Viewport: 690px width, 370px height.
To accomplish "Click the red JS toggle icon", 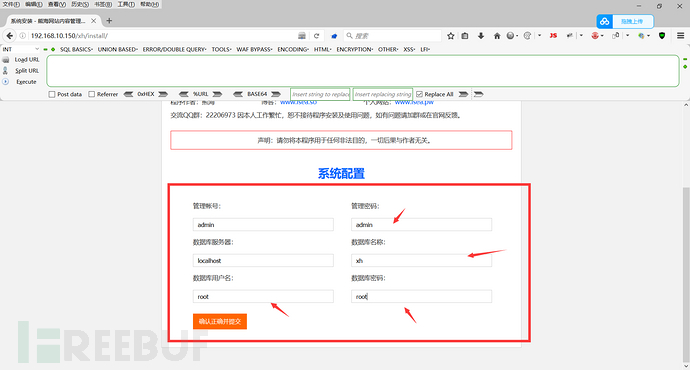I will point(553,36).
